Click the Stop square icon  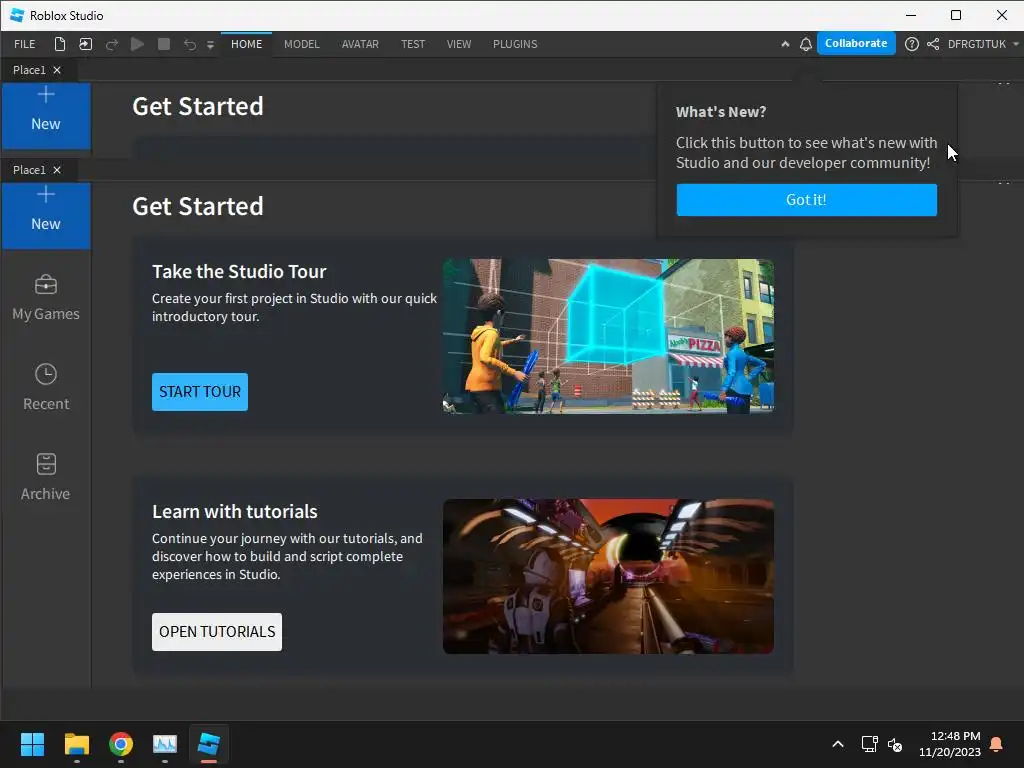coord(164,44)
